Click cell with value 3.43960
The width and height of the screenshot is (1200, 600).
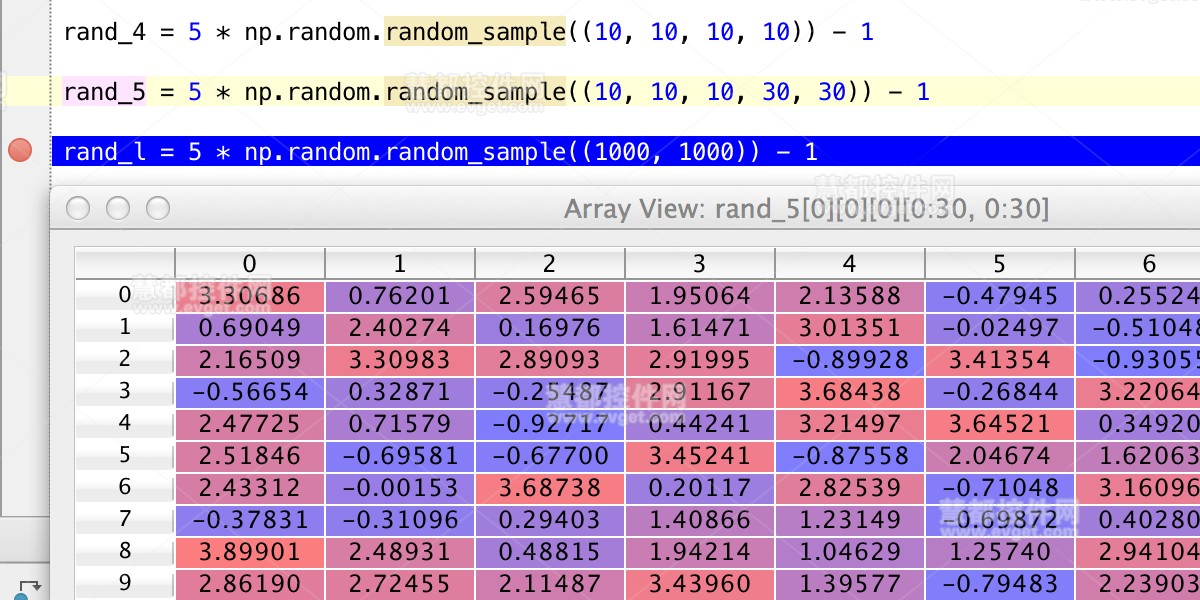pos(700,584)
